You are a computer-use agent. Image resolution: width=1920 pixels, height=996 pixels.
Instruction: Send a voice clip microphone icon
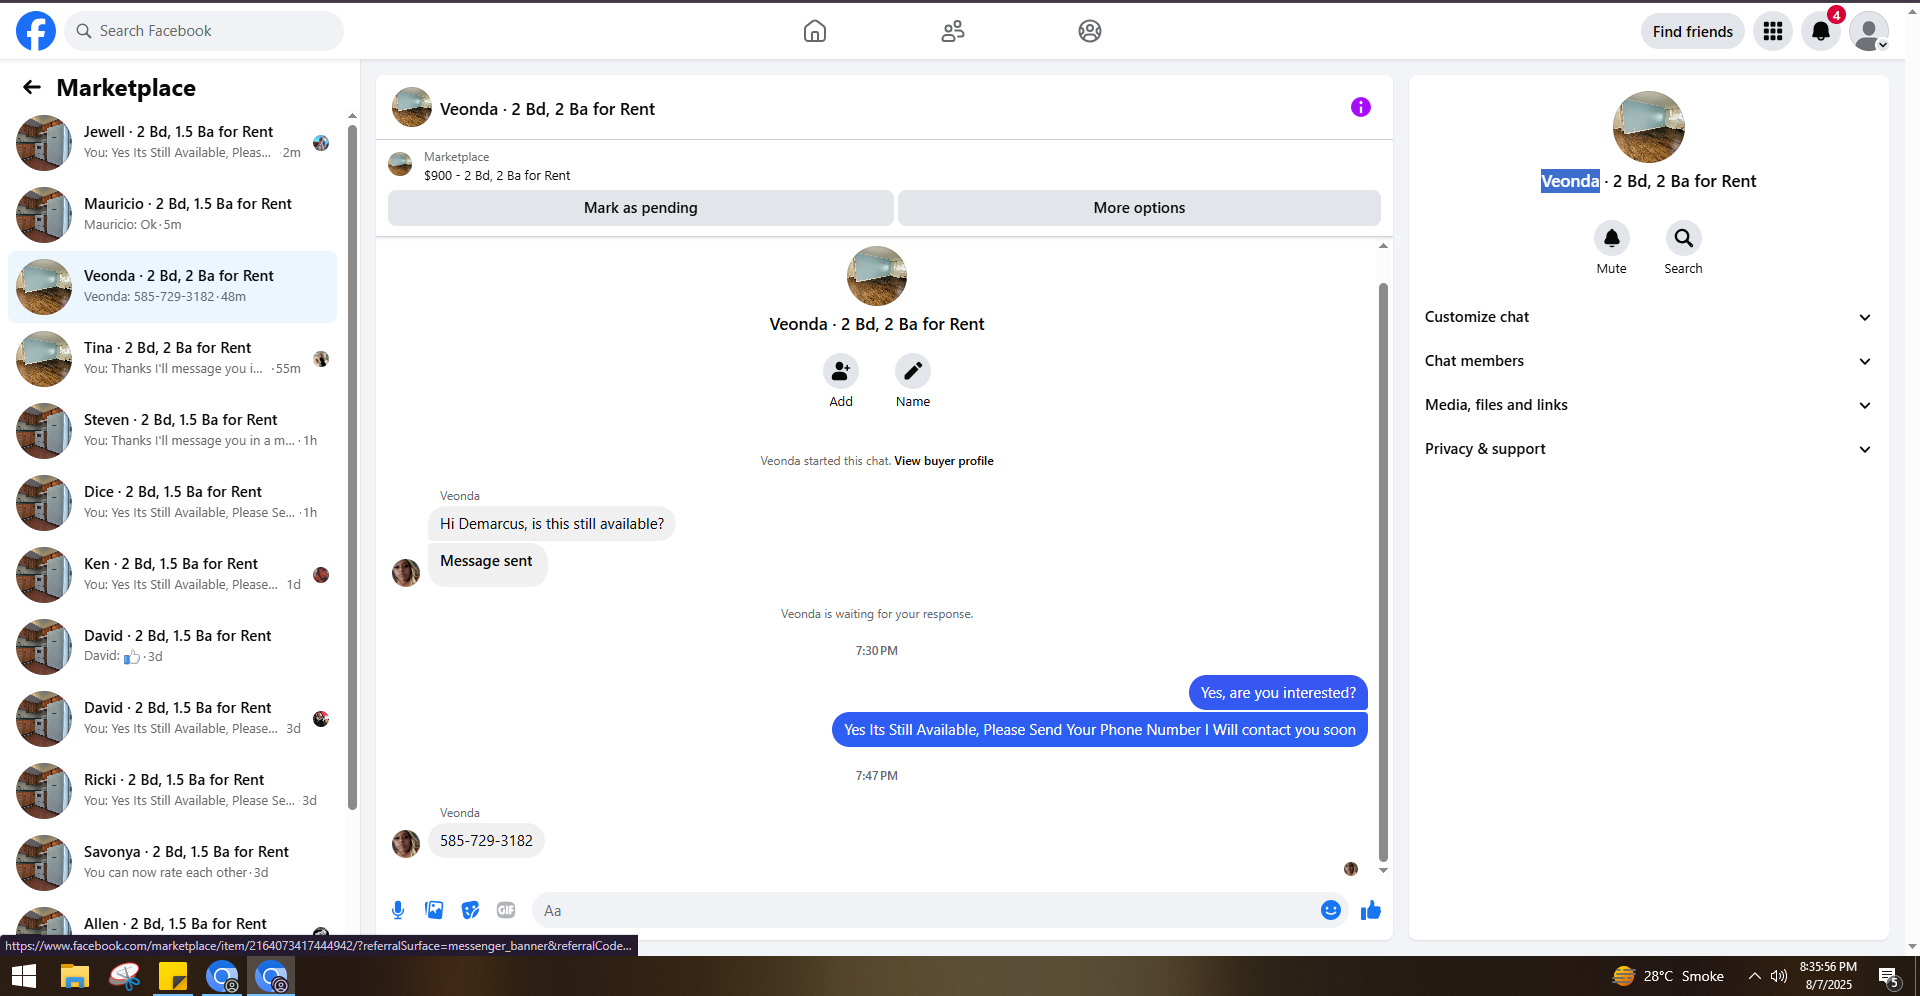click(x=398, y=910)
